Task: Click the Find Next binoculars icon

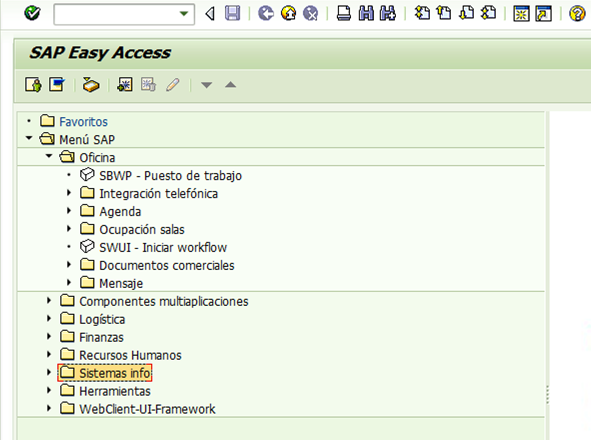Action: (388, 14)
